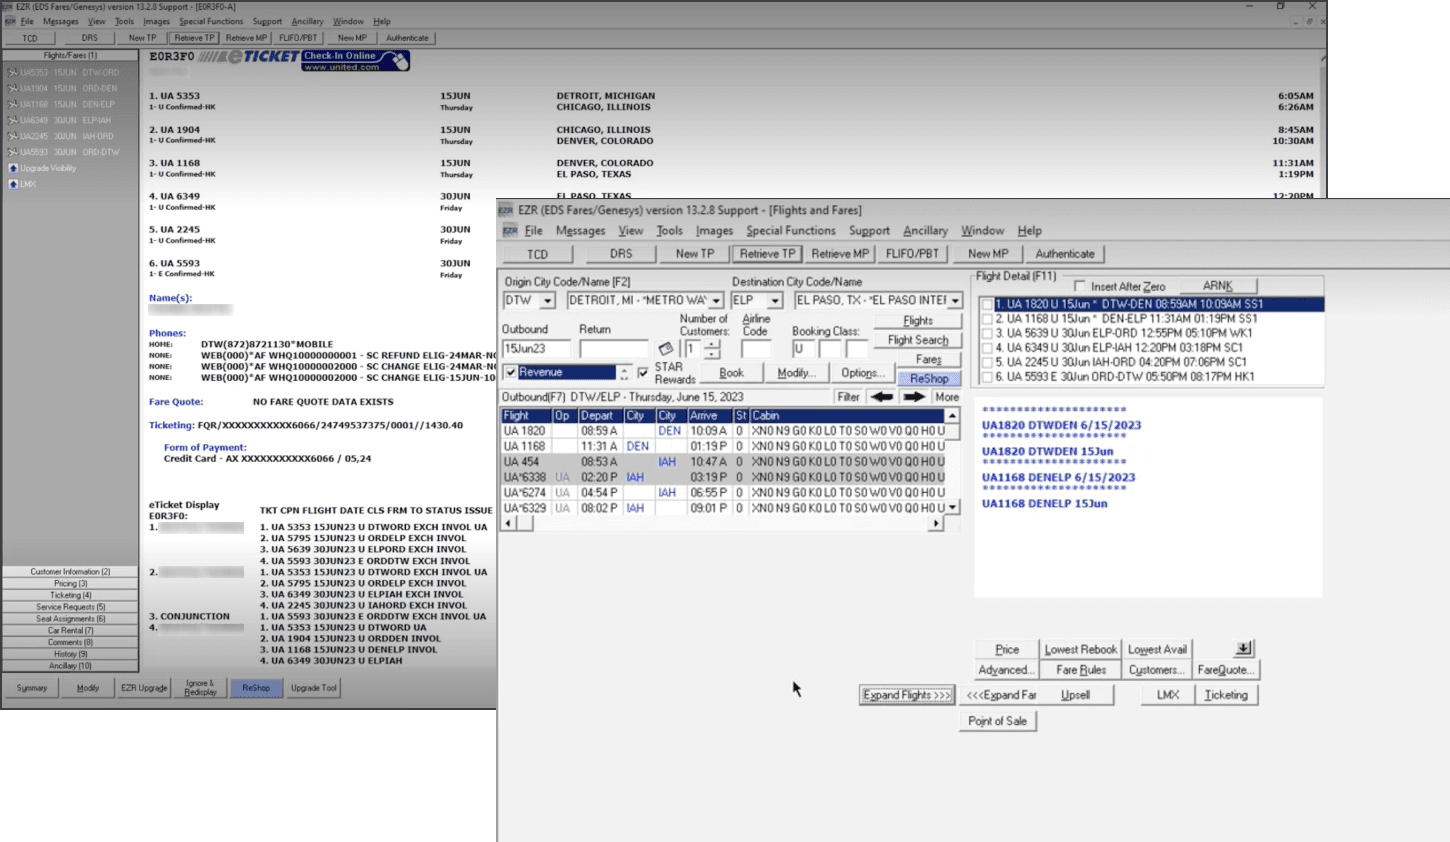The height and width of the screenshot is (842, 1450).
Task: Check the box for segment 4 UA 6349 ELP-IAH
Action: 987,348
